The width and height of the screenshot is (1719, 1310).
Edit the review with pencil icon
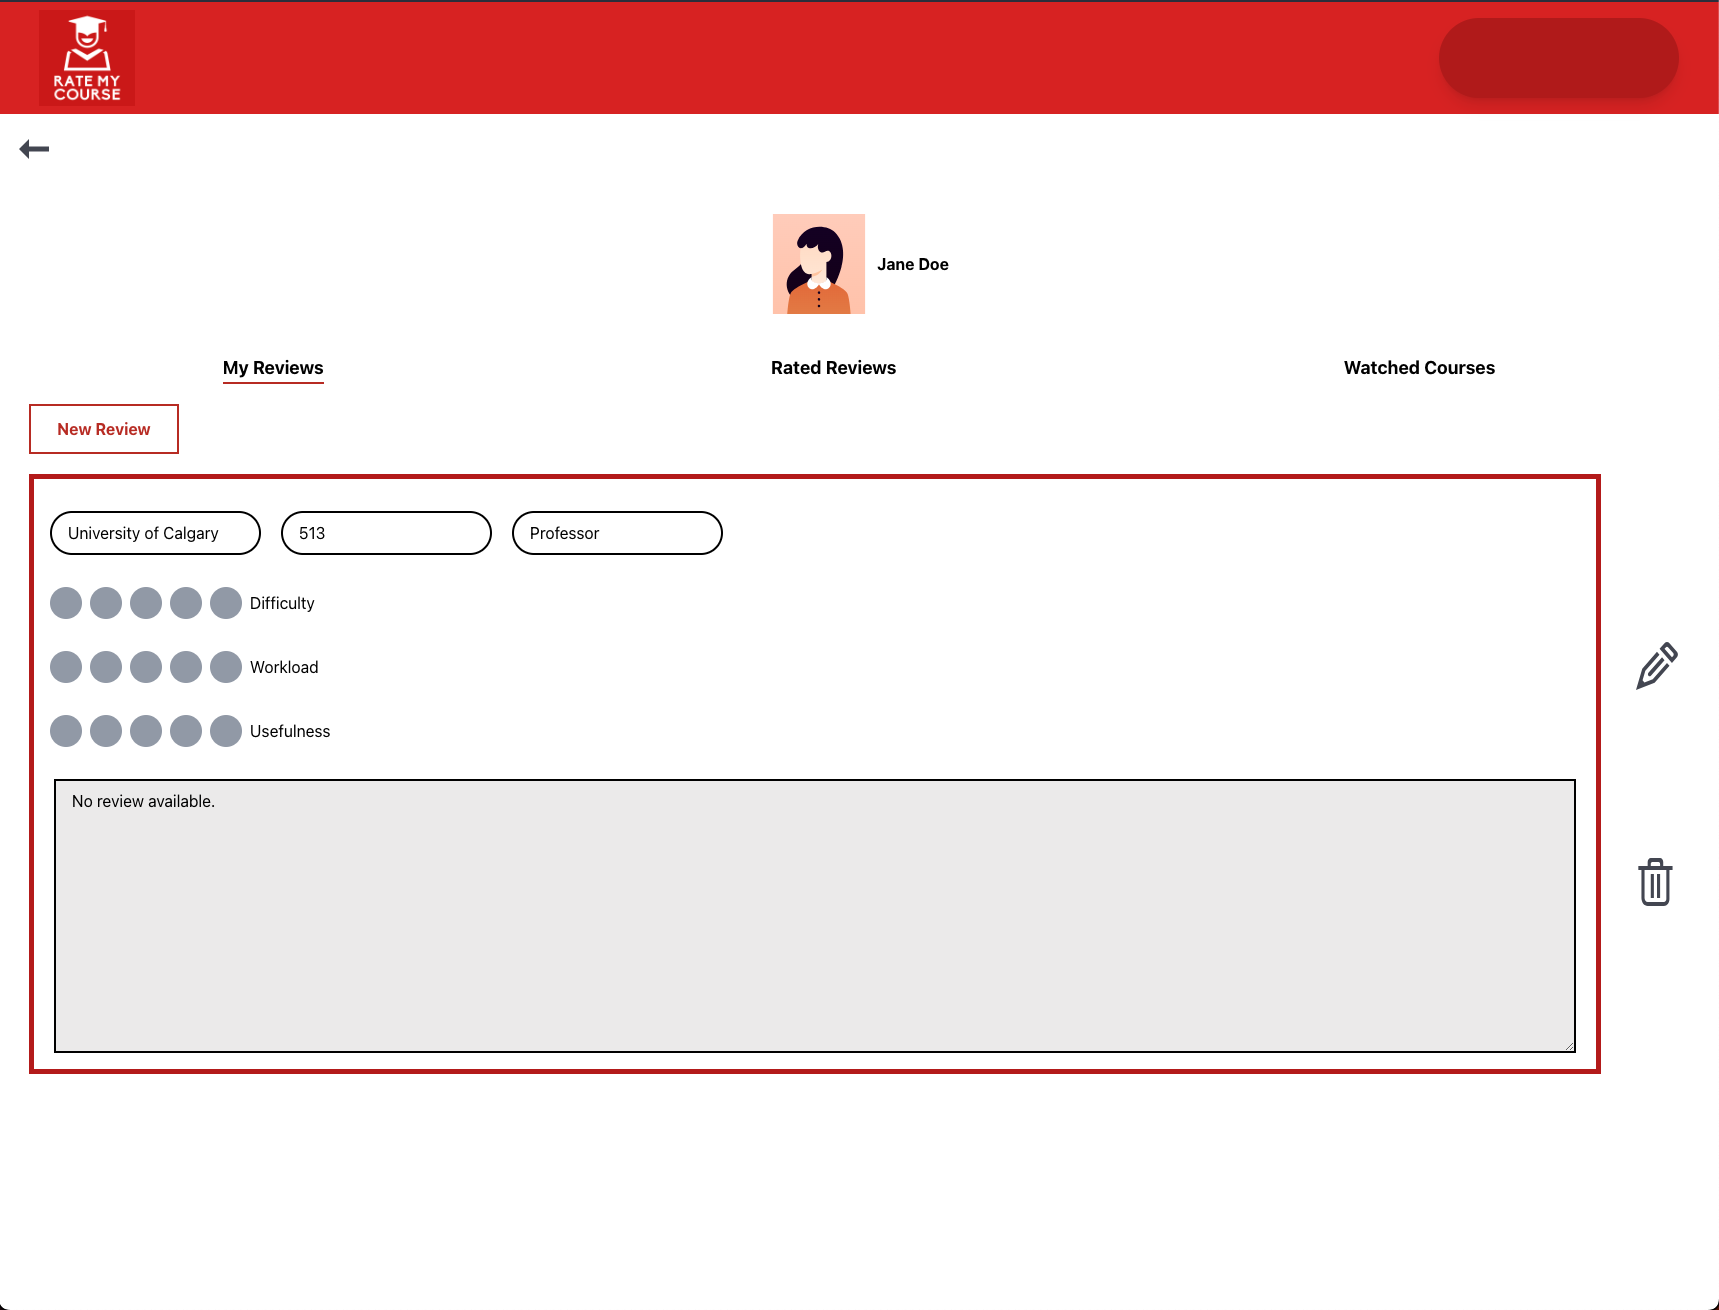[x=1656, y=666]
